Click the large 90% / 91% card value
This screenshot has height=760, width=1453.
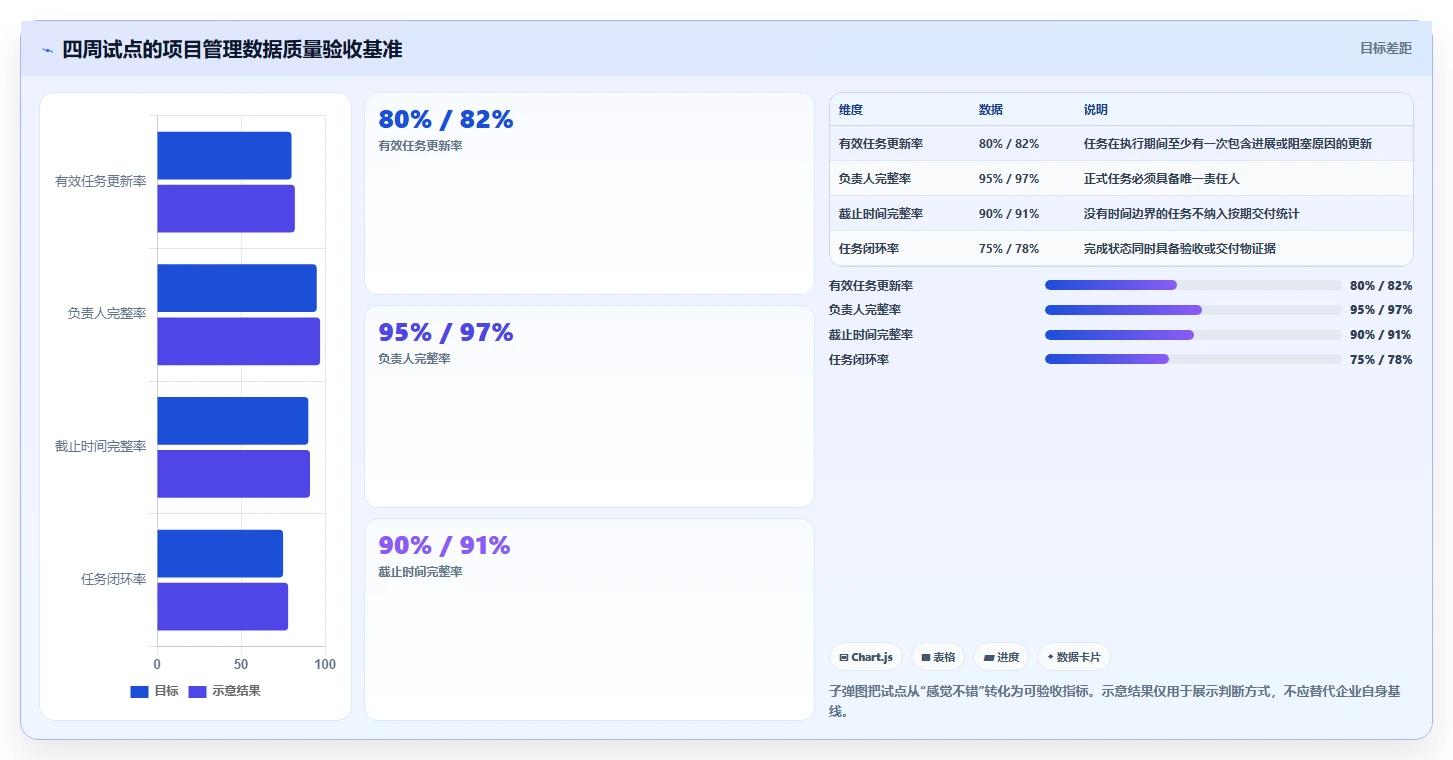click(x=444, y=546)
